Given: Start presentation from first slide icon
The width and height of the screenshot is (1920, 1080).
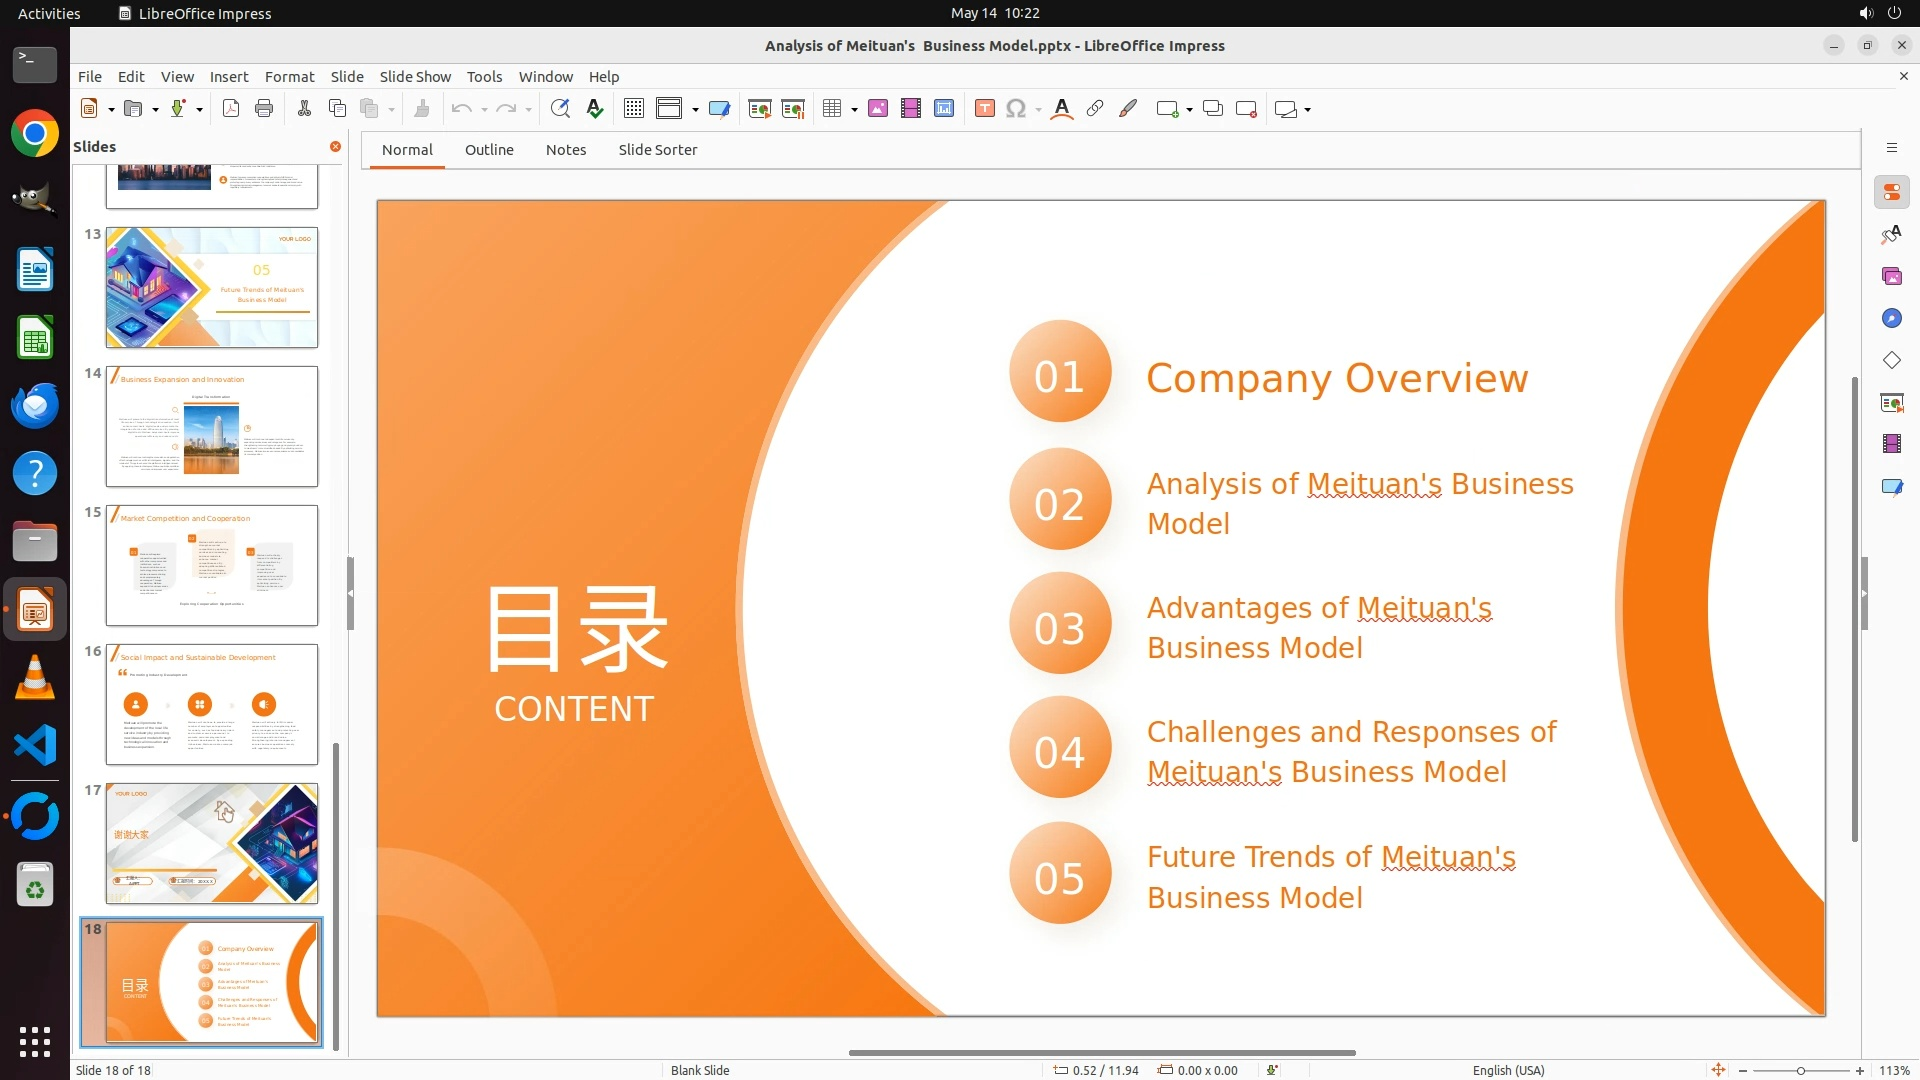Looking at the screenshot, I should point(760,109).
